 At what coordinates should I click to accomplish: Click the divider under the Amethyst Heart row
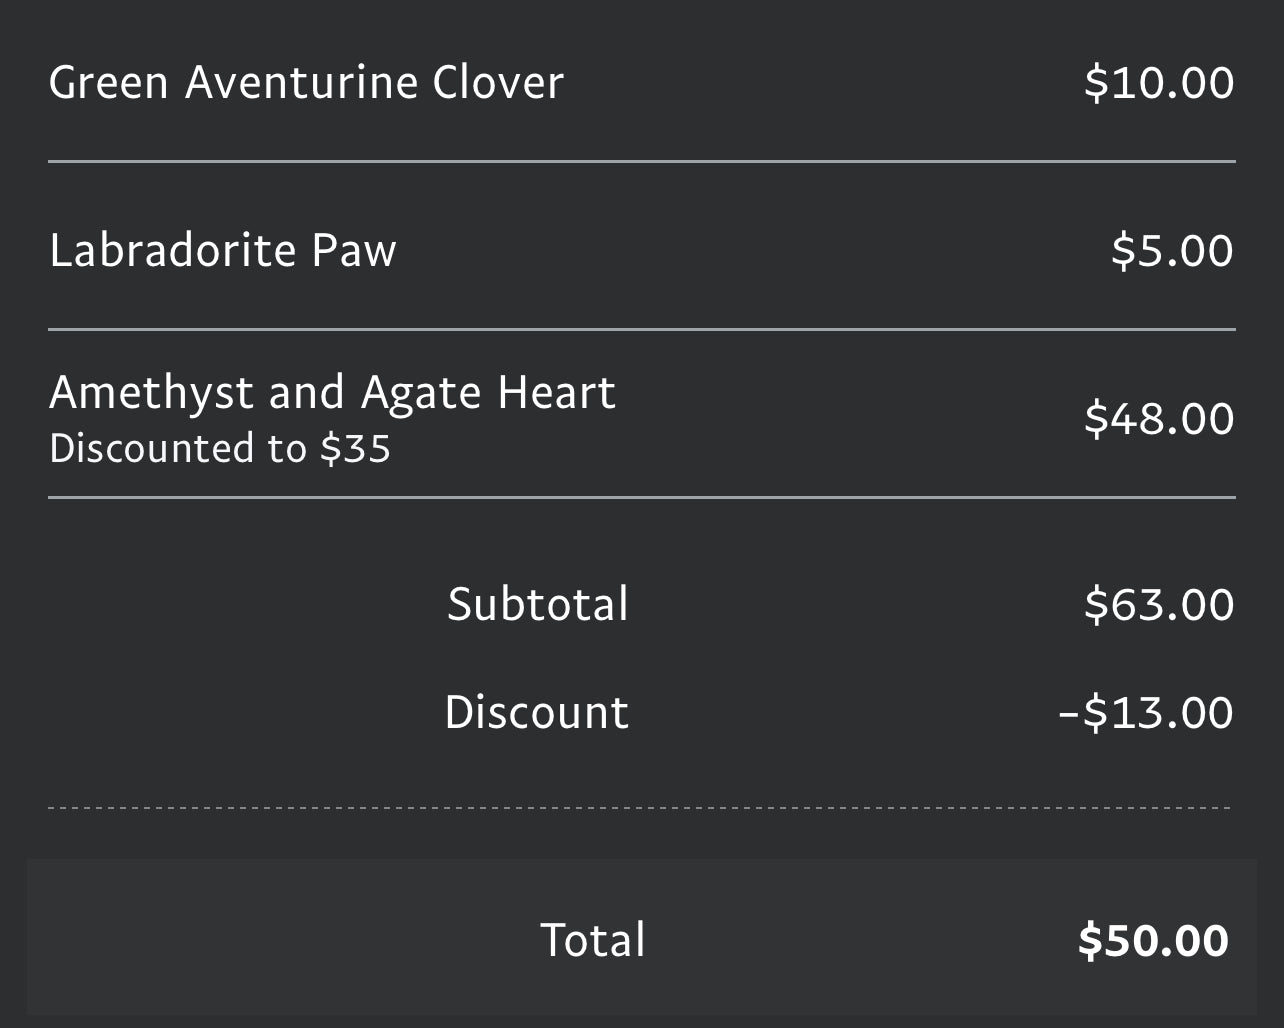pyautogui.click(x=640, y=497)
